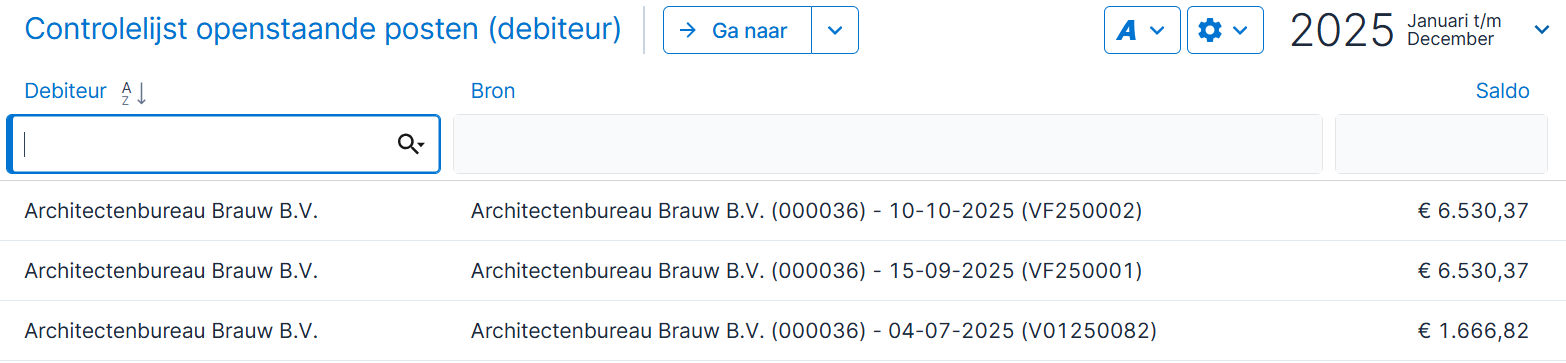Image resolution: width=1566 pixels, height=363 pixels.
Task: Open the row with invoice V01250082
Action: [783, 331]
